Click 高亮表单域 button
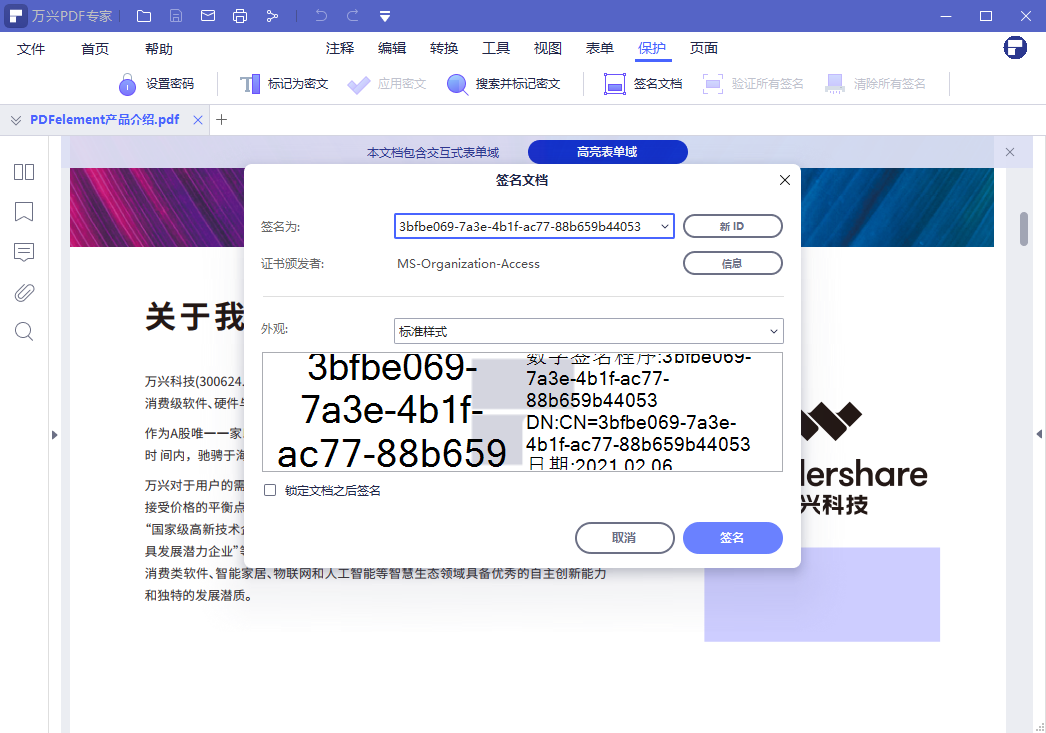The width and height of the screenshot is (1046, 733). click(x=607, y=152)
